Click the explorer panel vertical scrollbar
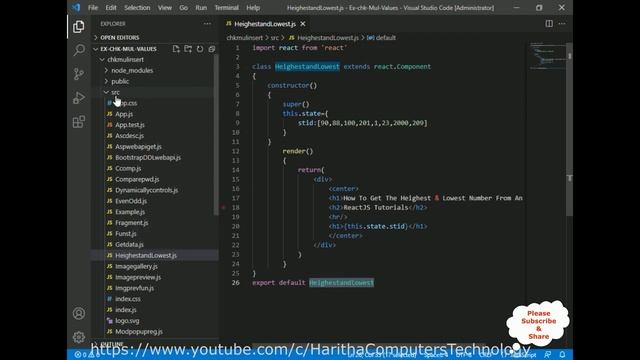The image size is (640, 360). [x=216, y=135]
